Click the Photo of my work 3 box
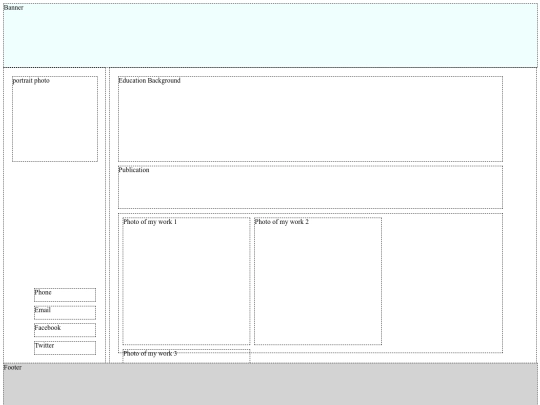The width and height of the screenshot is (540, 405). point(186,356)
